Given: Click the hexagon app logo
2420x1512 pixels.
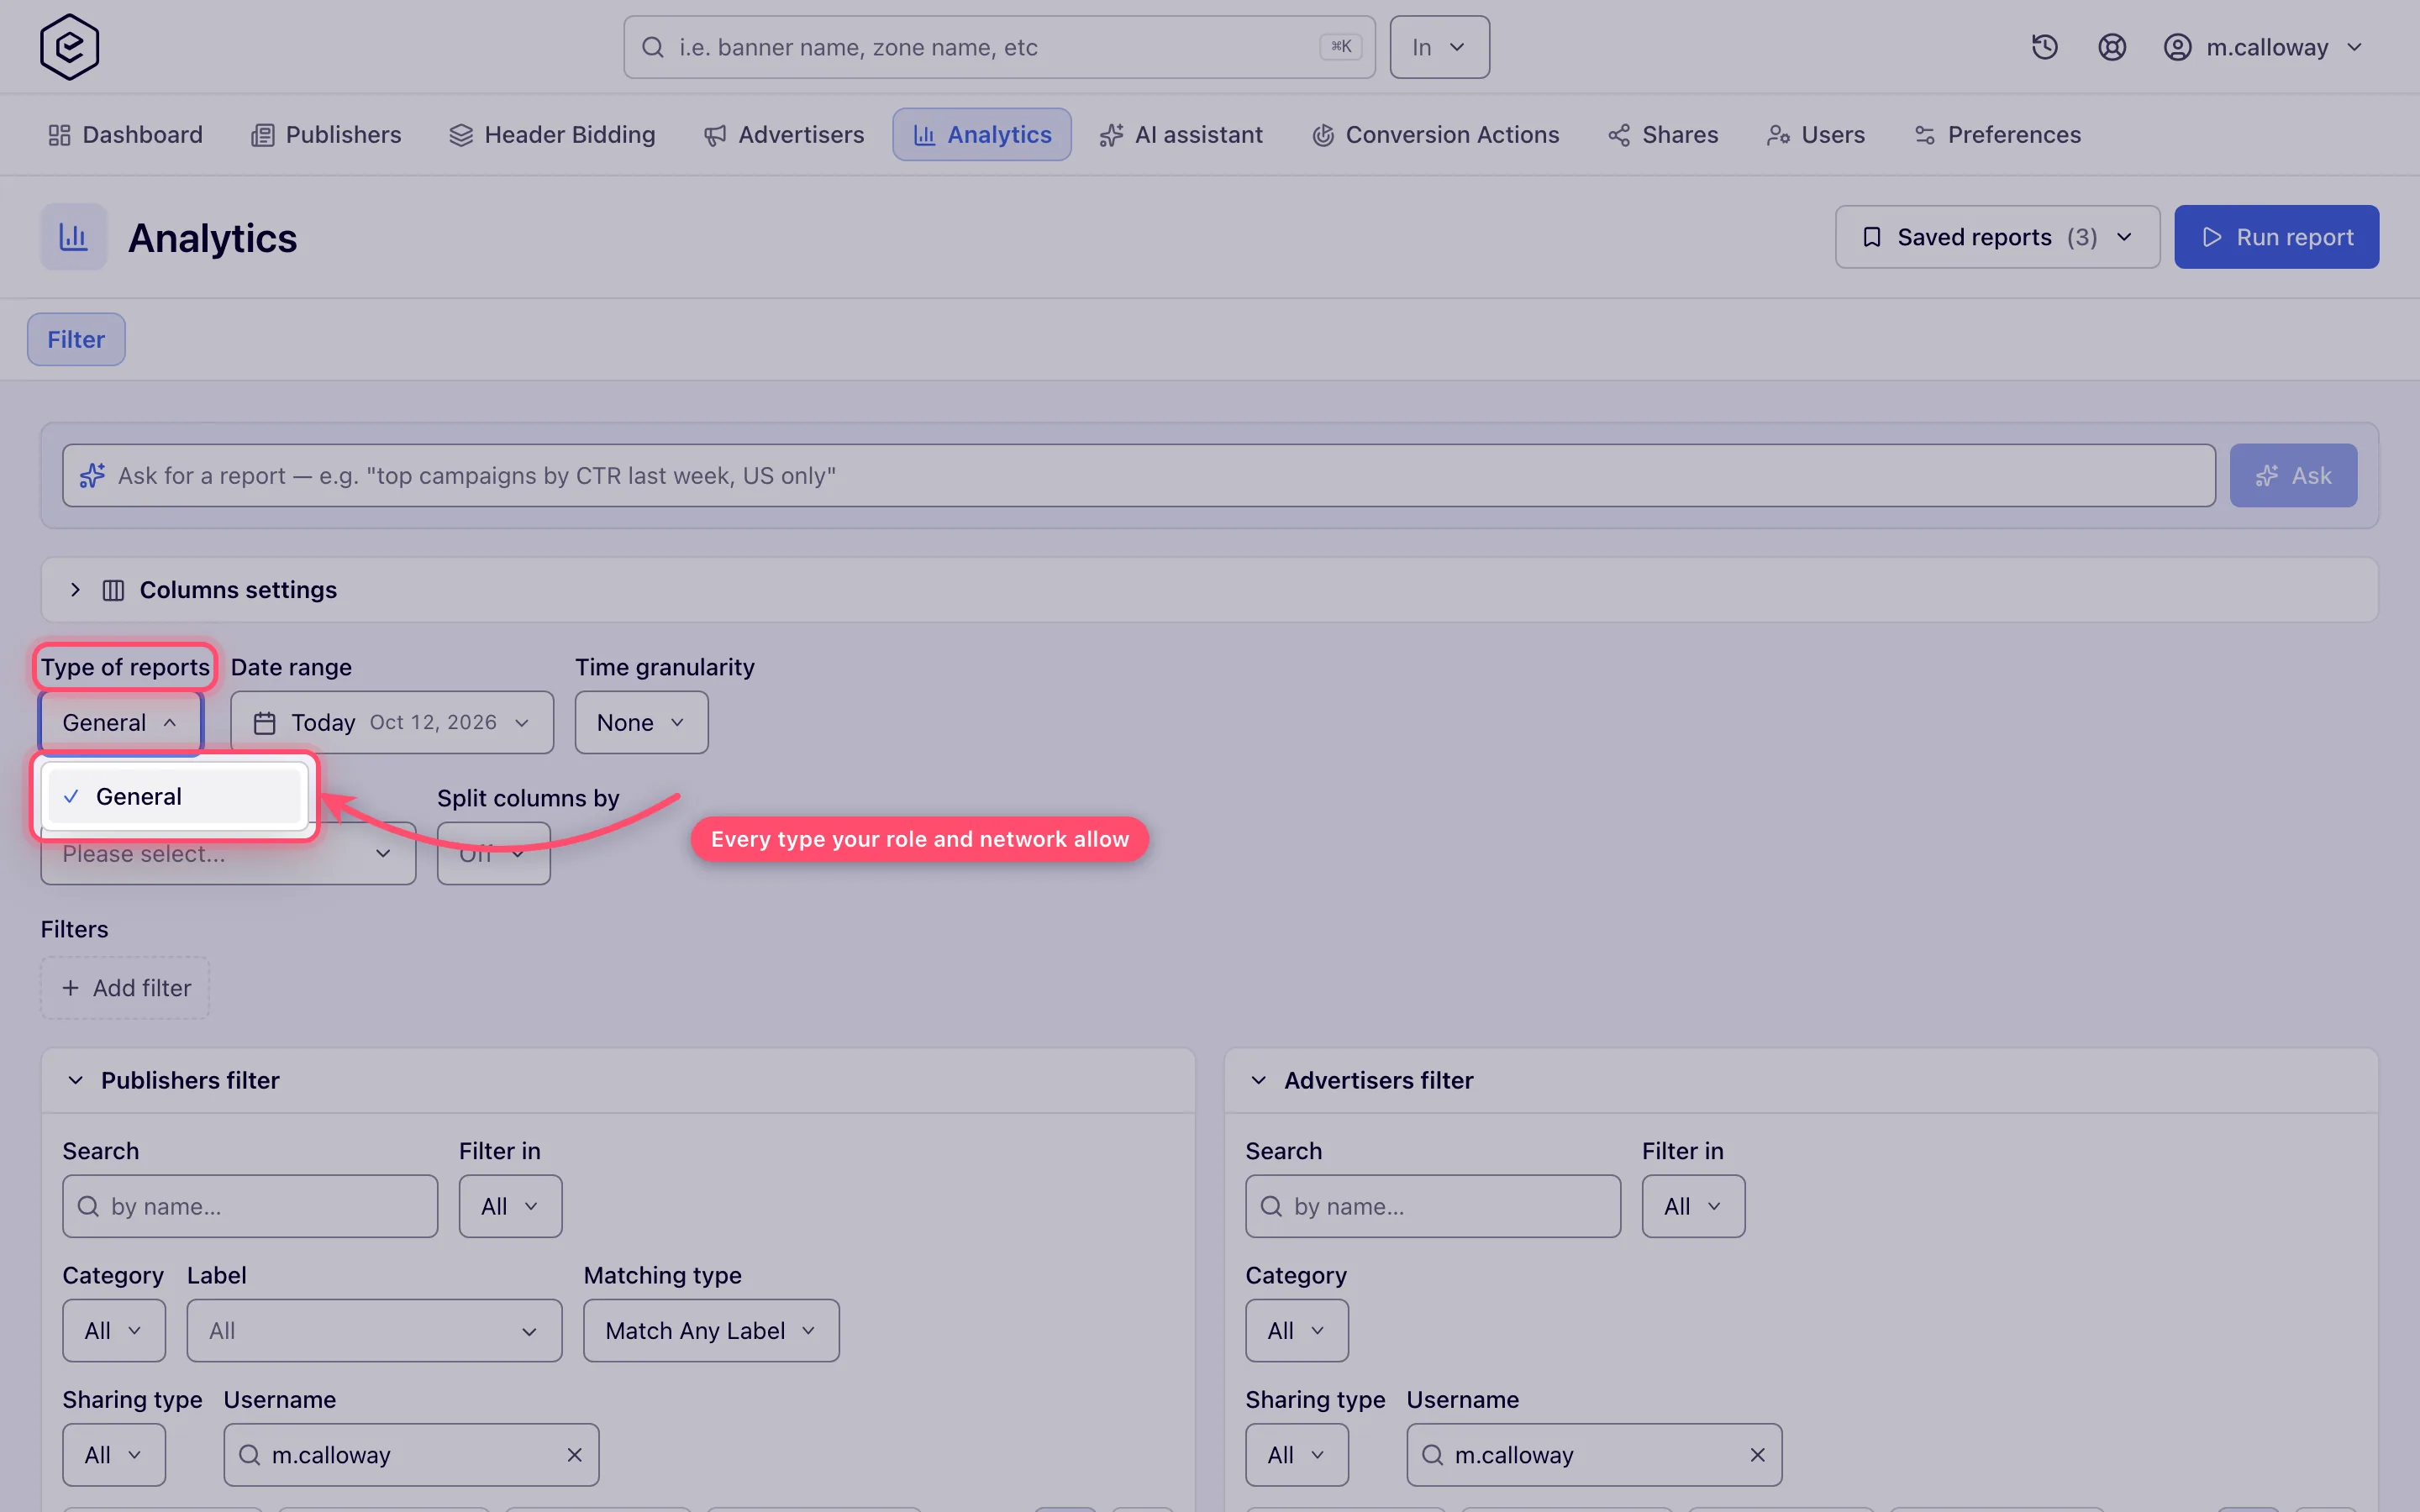Looking at the screenshot, I should click(69, 47).
